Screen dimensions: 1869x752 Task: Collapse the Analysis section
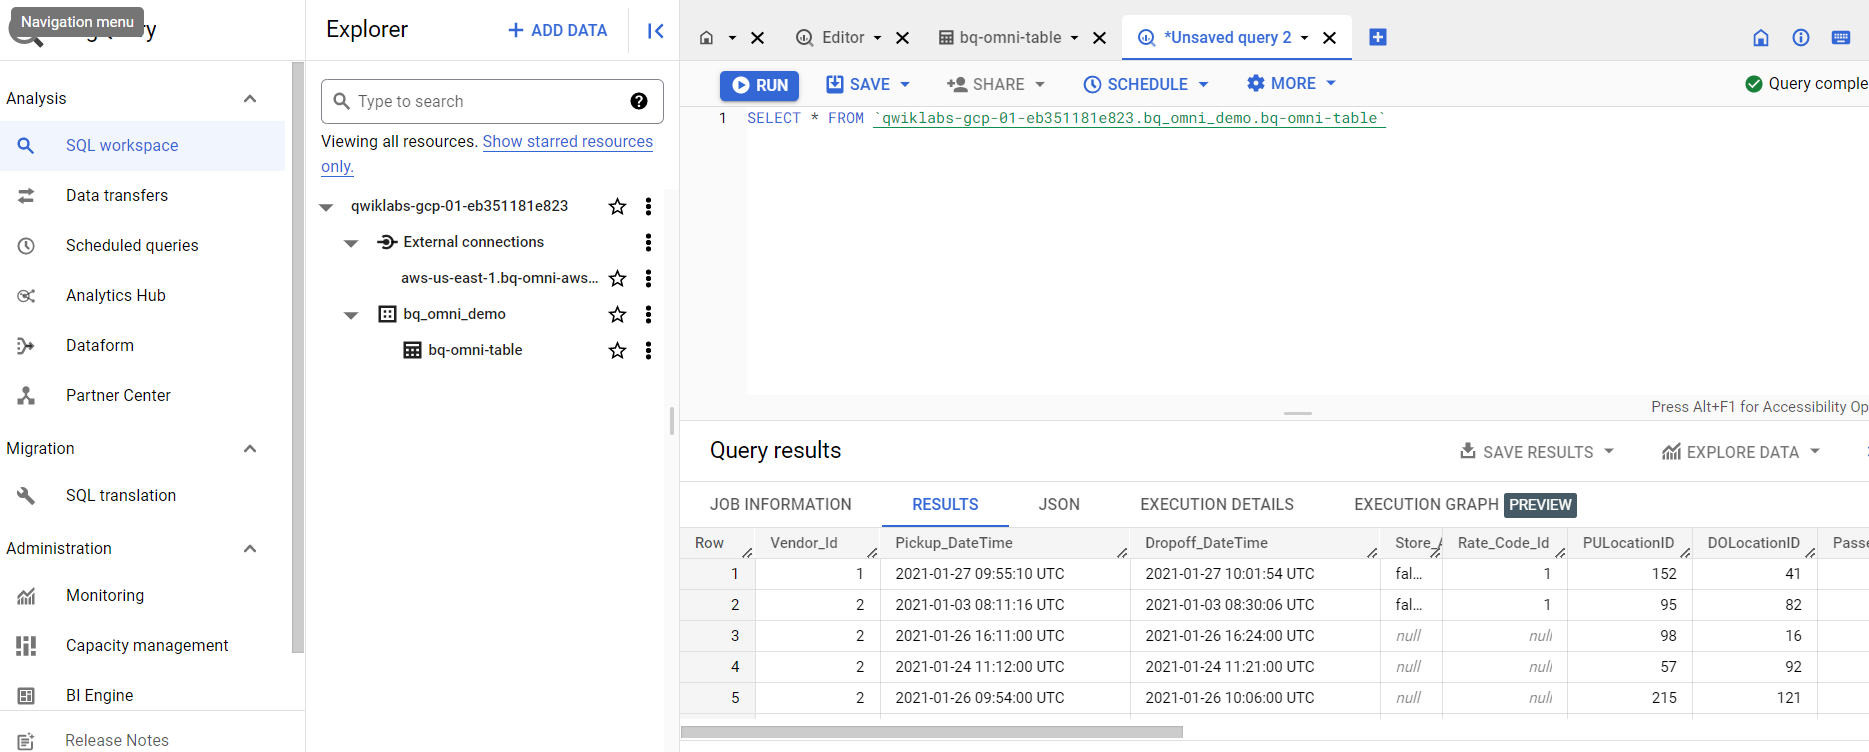[250, 98]
